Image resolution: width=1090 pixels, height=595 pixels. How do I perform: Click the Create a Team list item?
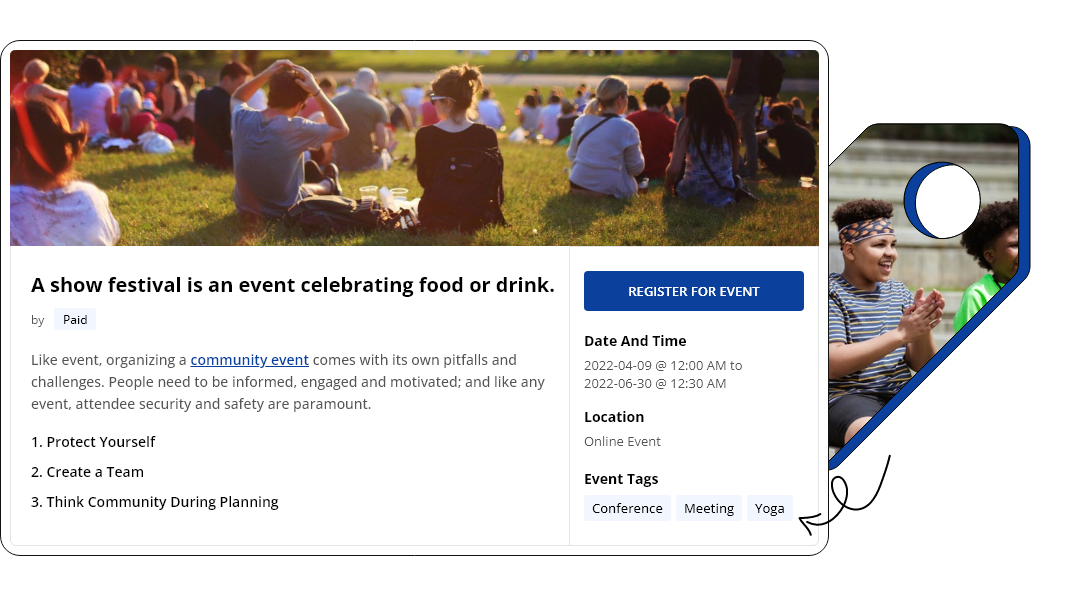pos(87,472)
